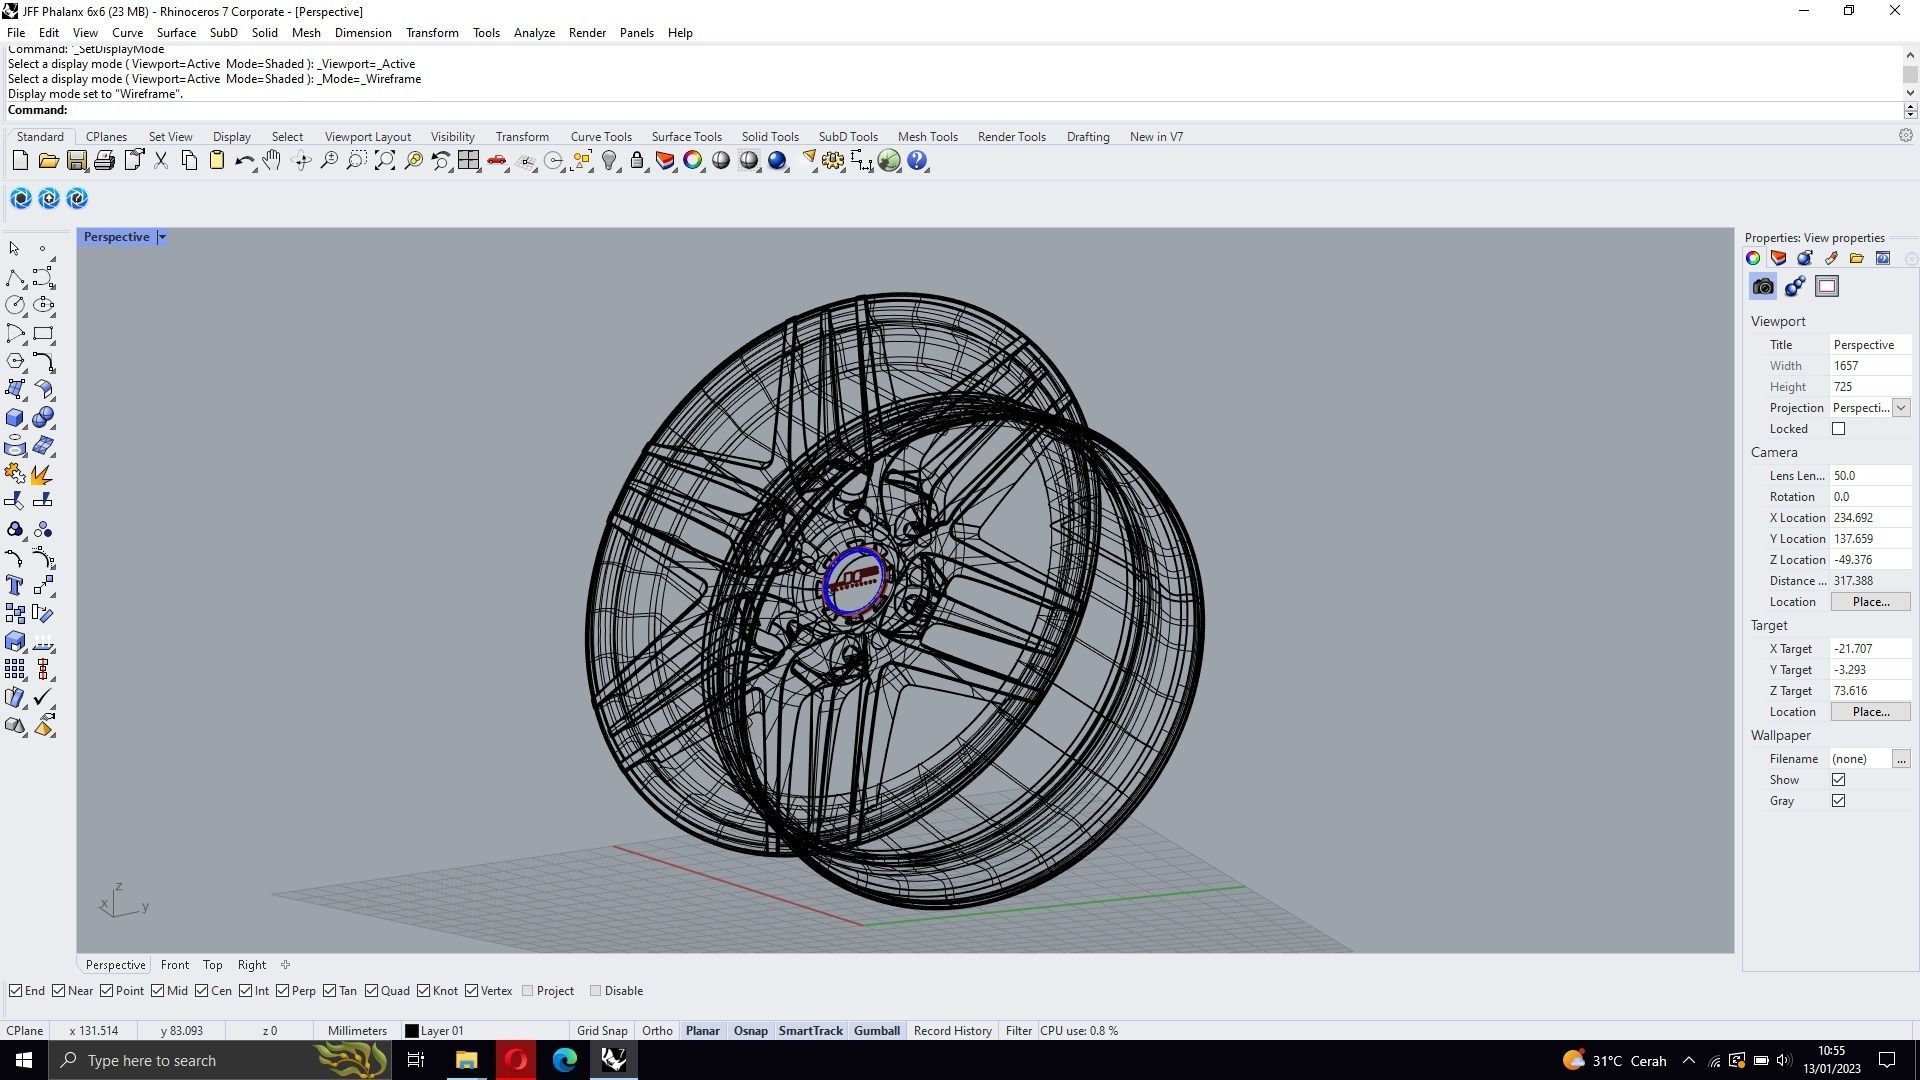1920x1080 pixels.
Task: Open a file with the folder icon
Action: 48,161
